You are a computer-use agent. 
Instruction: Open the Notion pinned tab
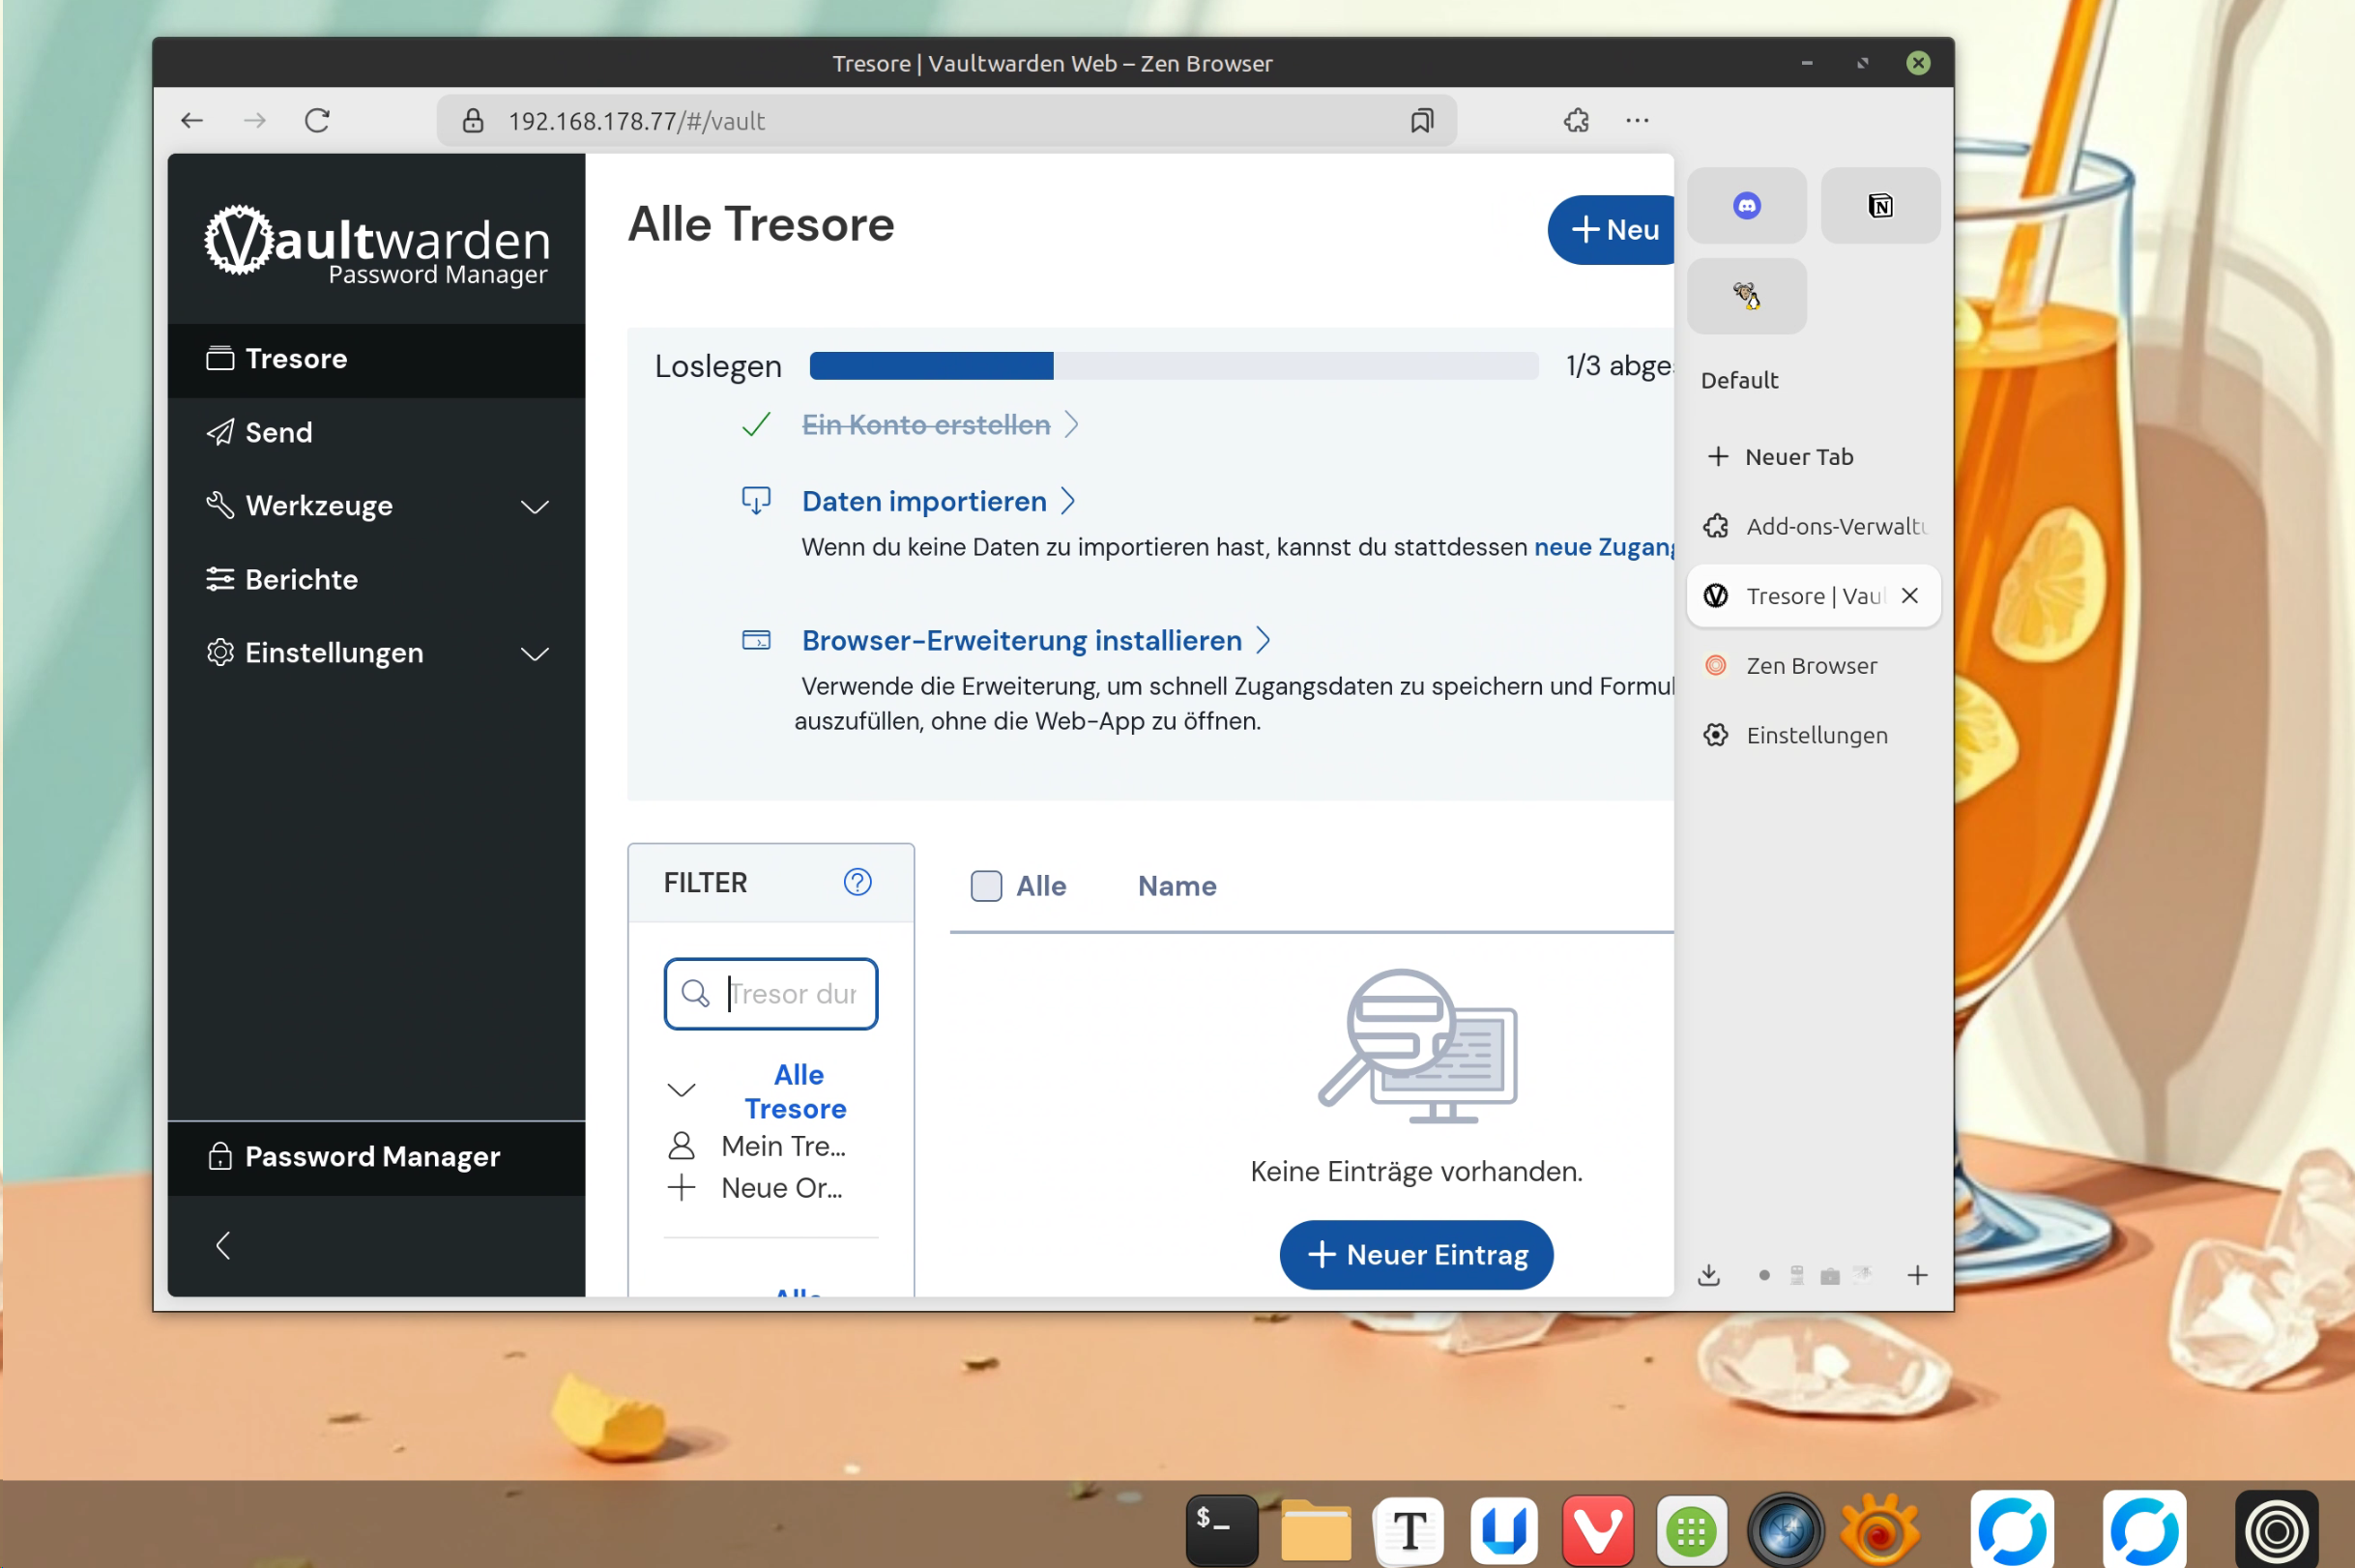pyautogui.click(x=1879, y=206)
